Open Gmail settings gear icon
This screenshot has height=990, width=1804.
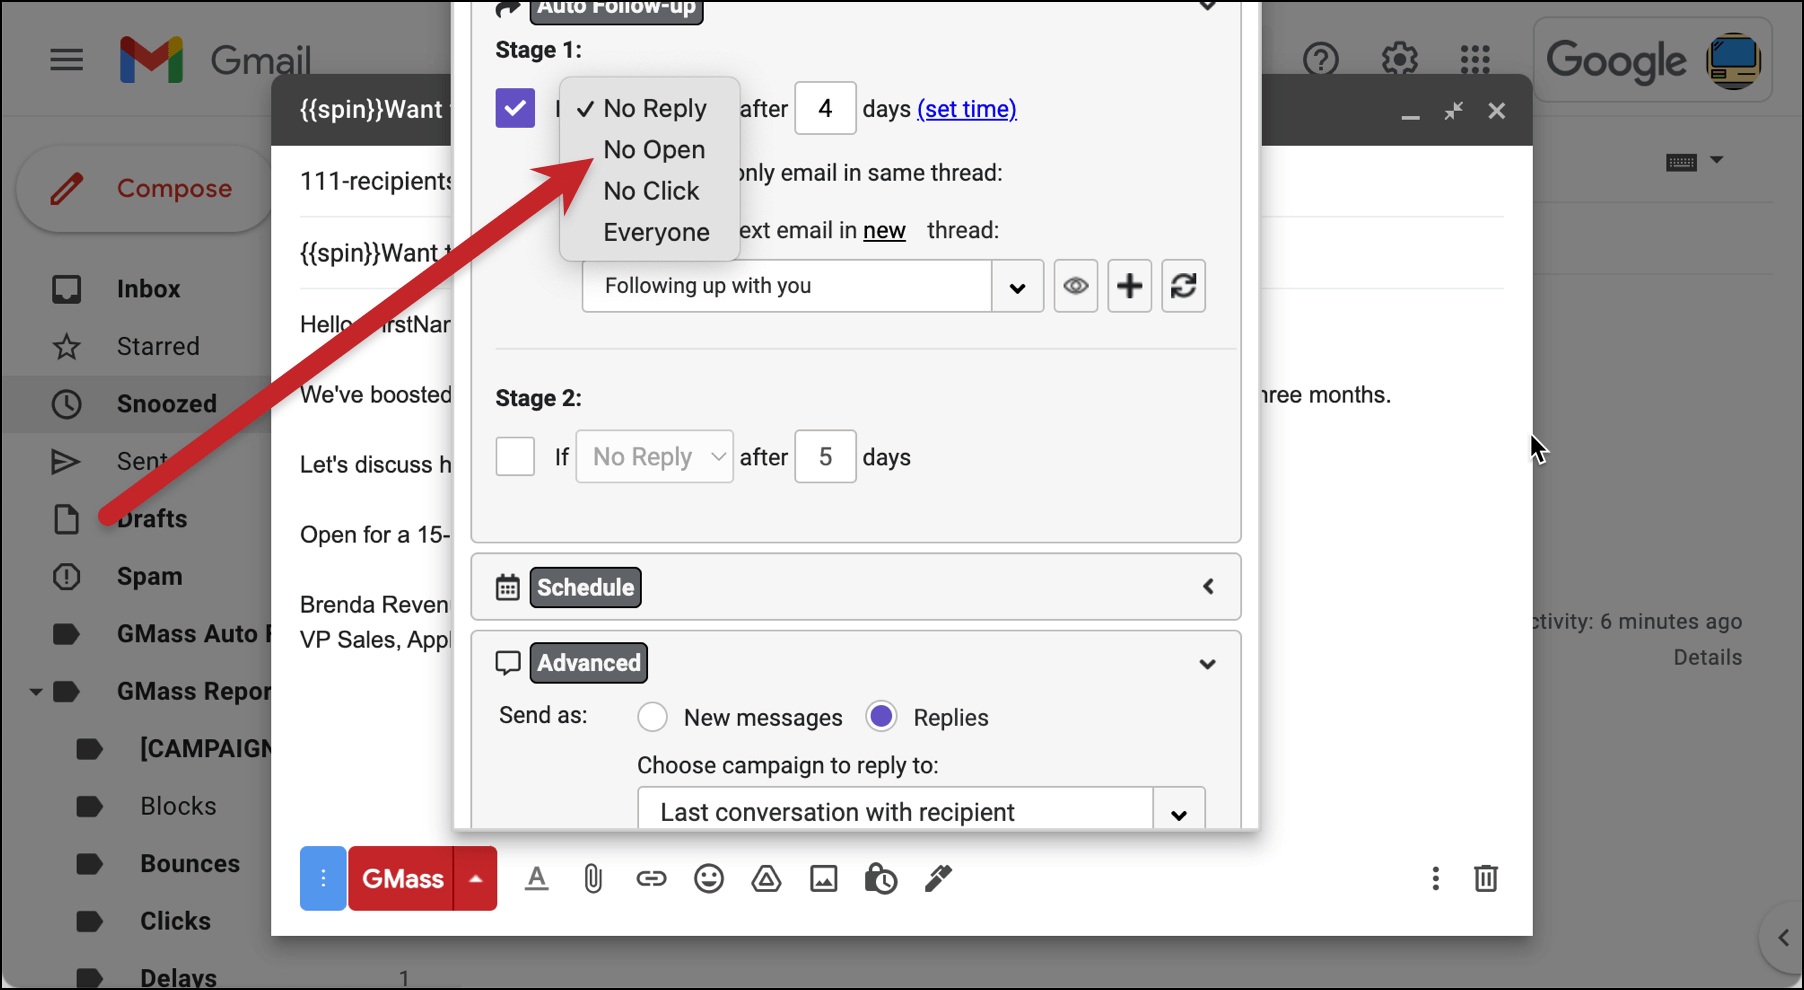coord(1399,60)
